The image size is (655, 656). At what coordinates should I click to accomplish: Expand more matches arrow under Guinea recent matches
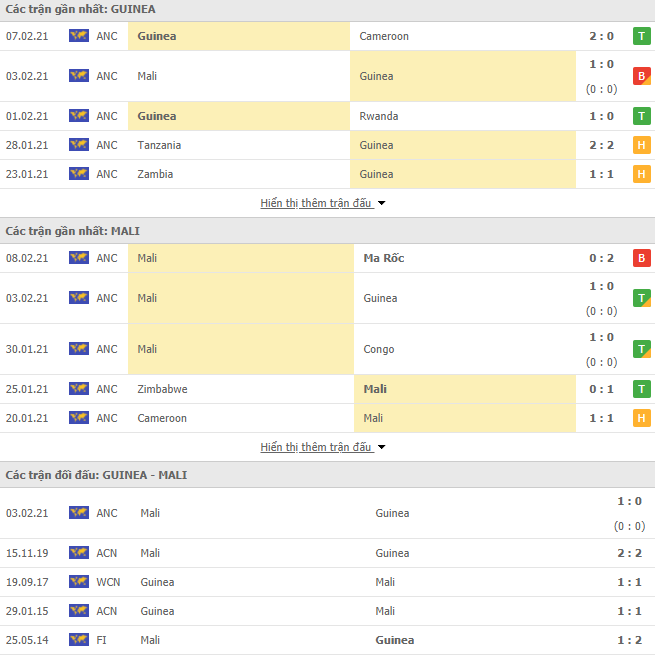click(382, 203)
